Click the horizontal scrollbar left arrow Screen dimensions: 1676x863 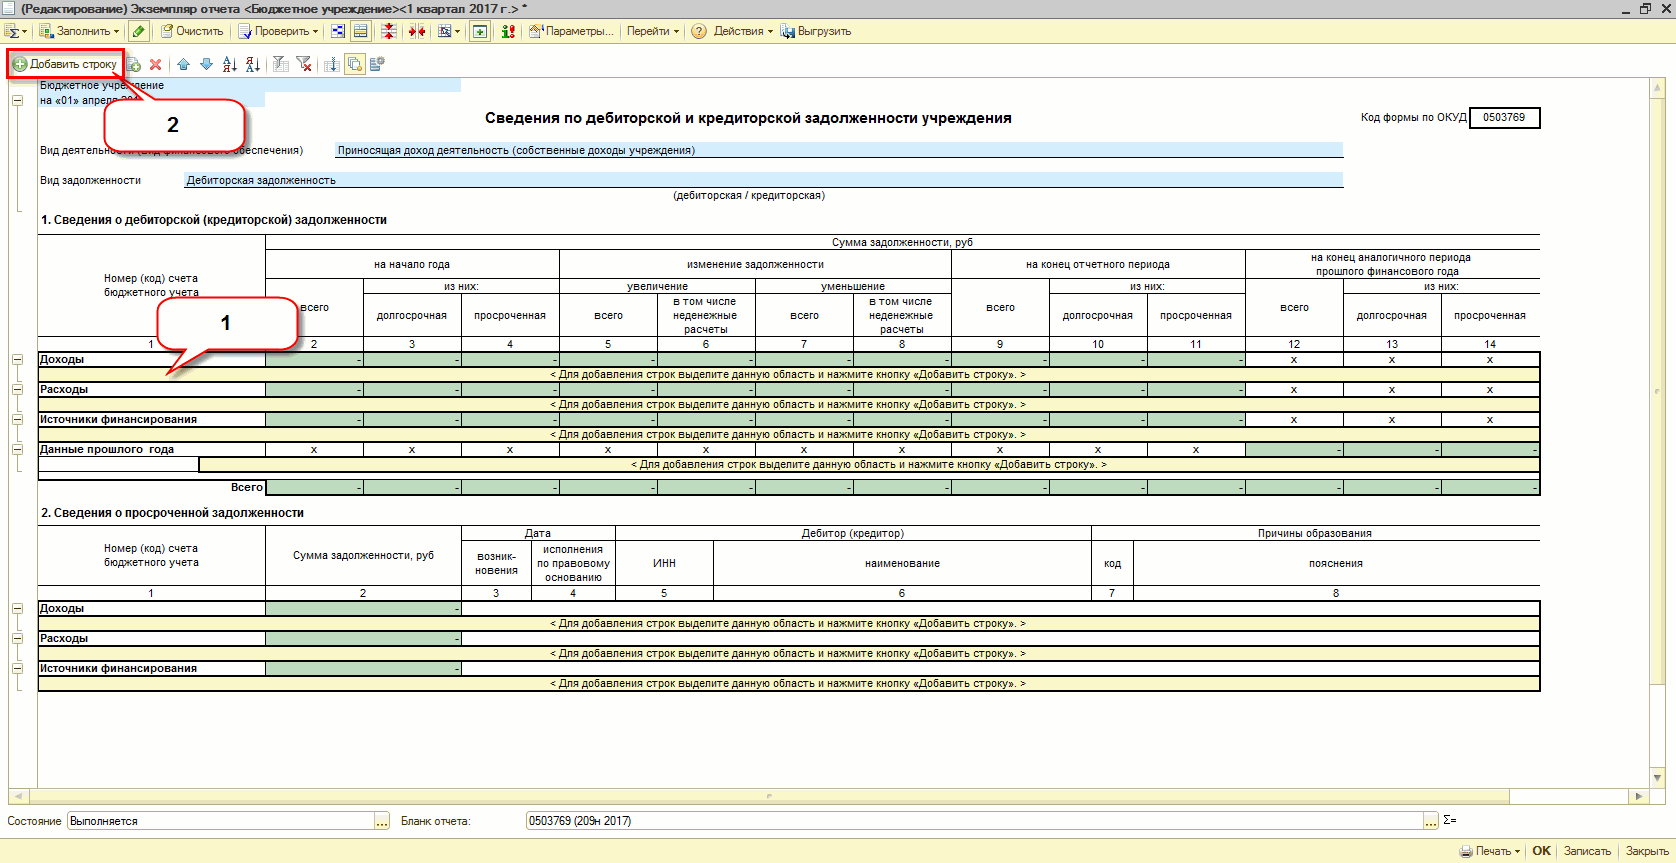click(18, 797)
